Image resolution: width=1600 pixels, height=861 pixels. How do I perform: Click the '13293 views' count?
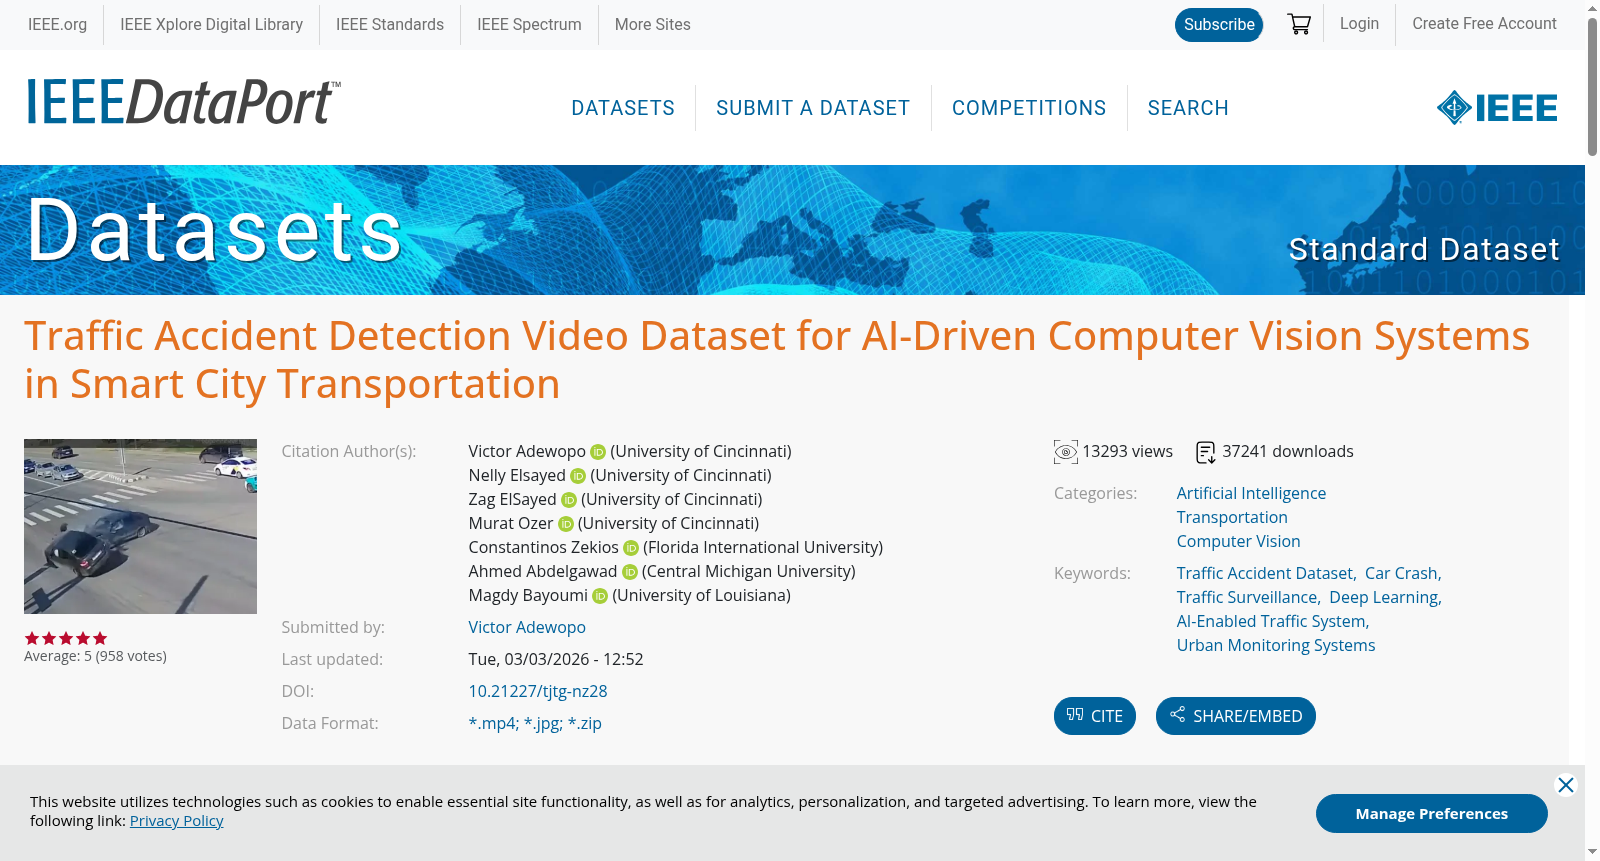point(1127,452)
